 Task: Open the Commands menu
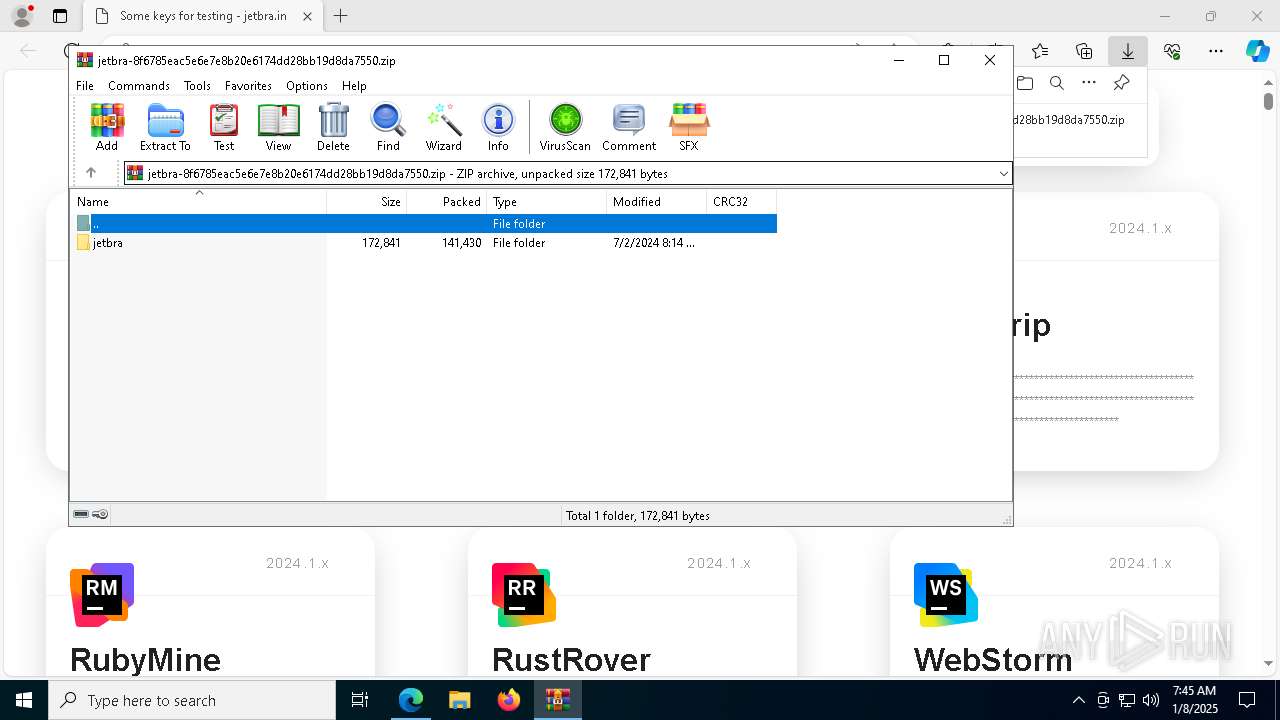point(139,86)
